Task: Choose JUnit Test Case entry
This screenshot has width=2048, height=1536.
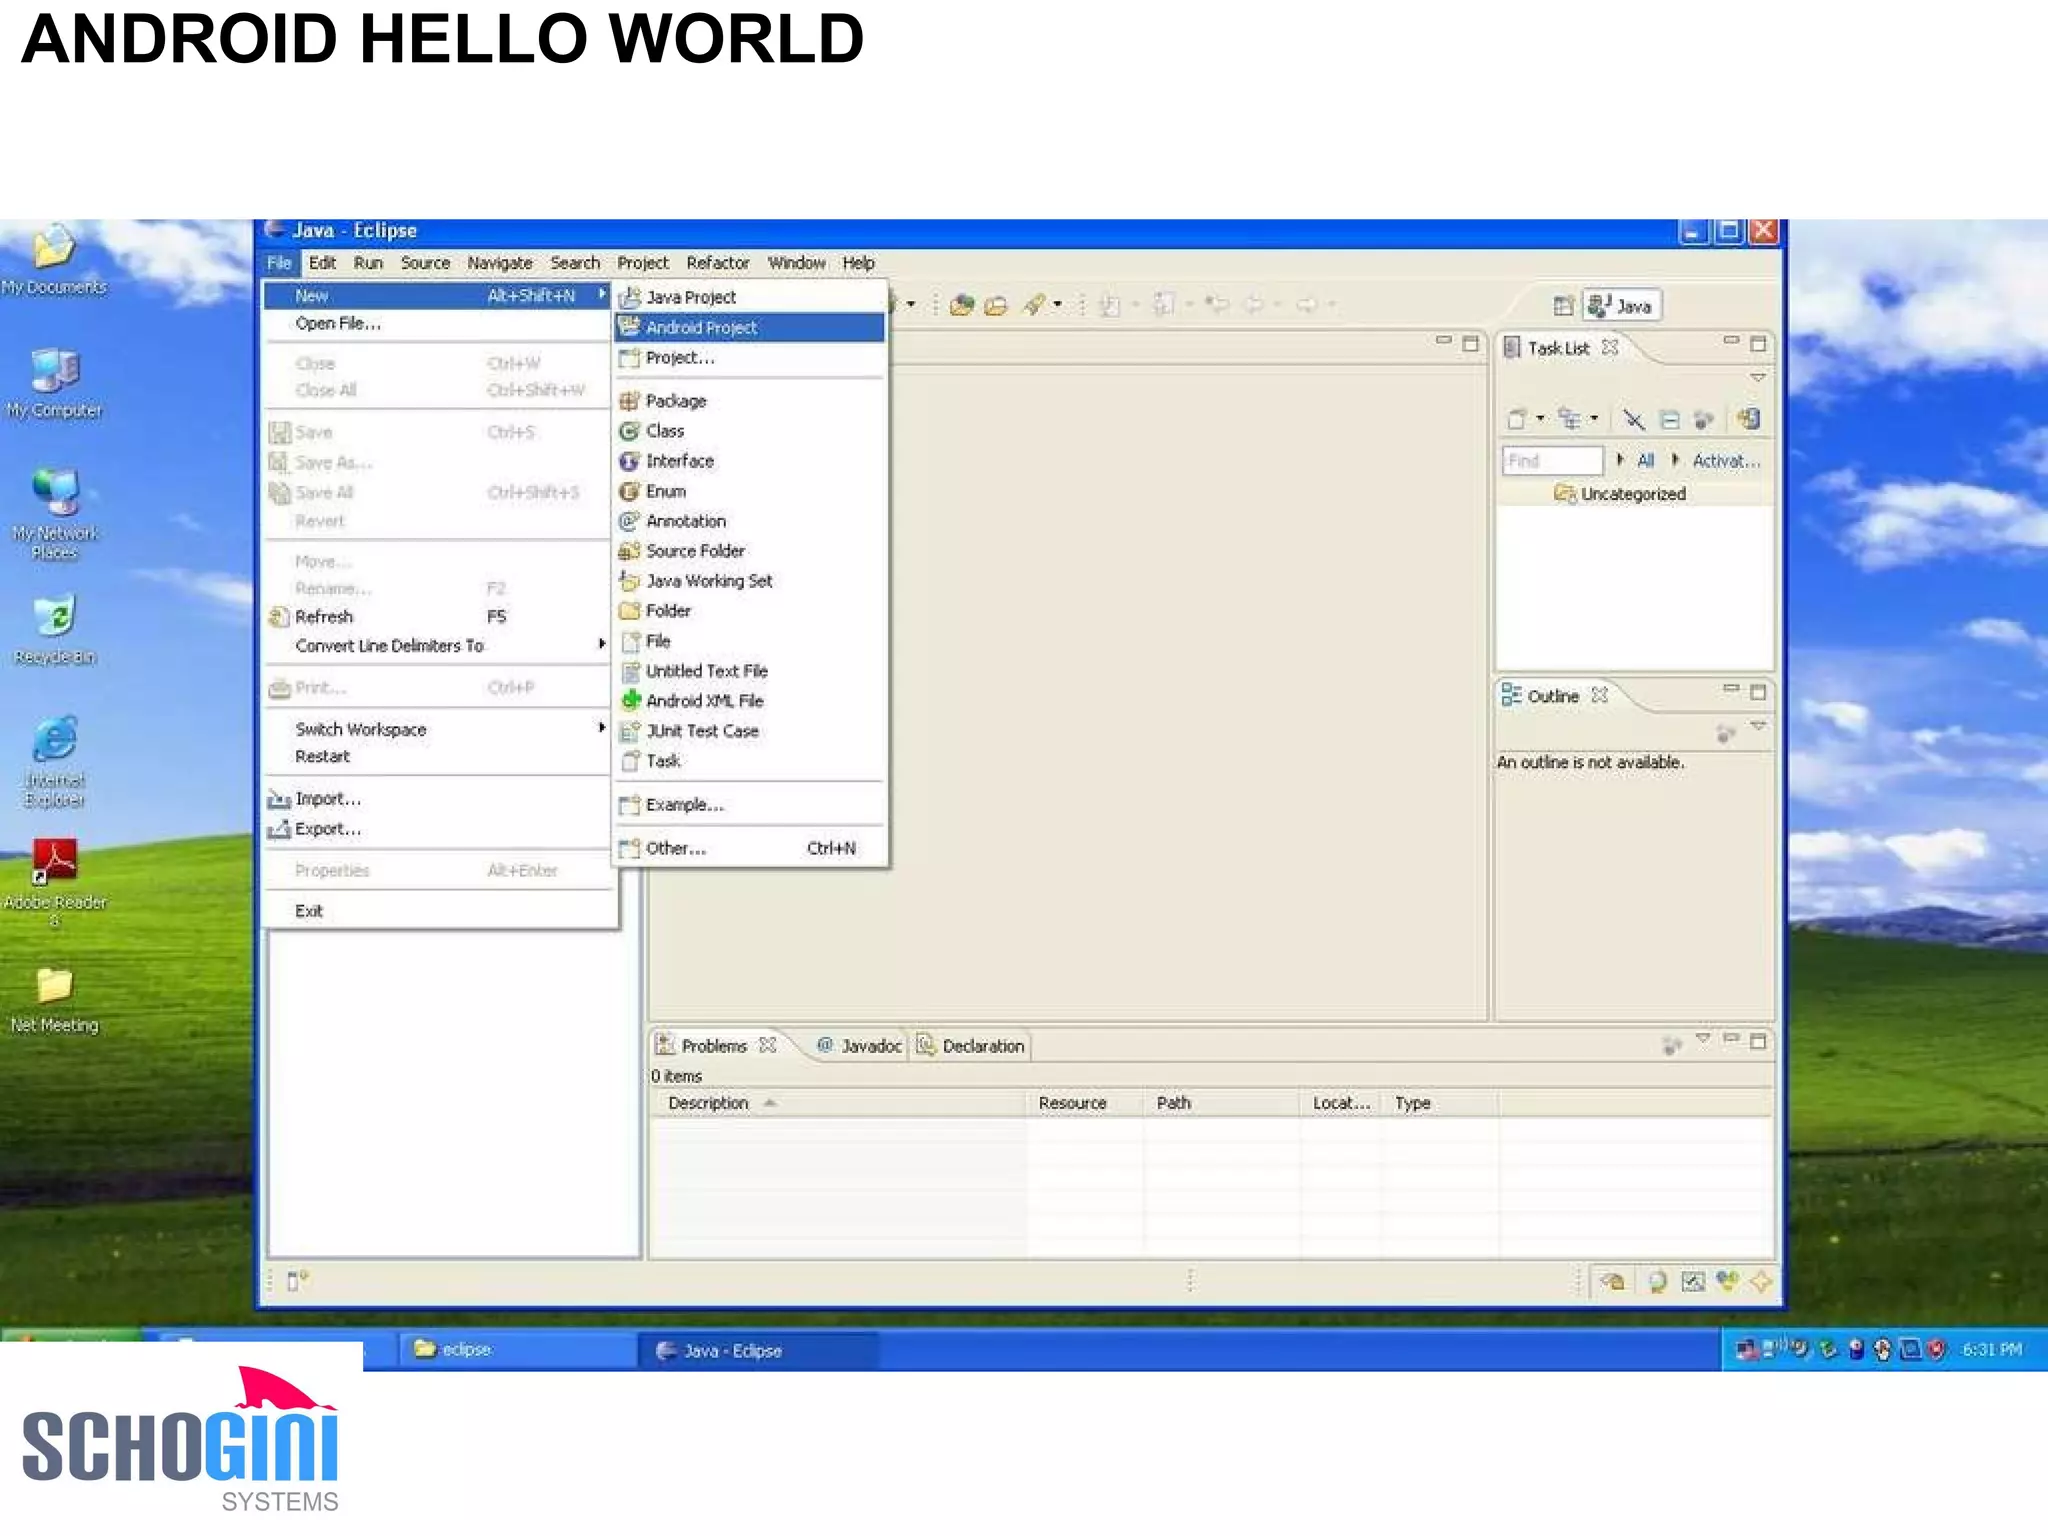Action: click(749, 731)
